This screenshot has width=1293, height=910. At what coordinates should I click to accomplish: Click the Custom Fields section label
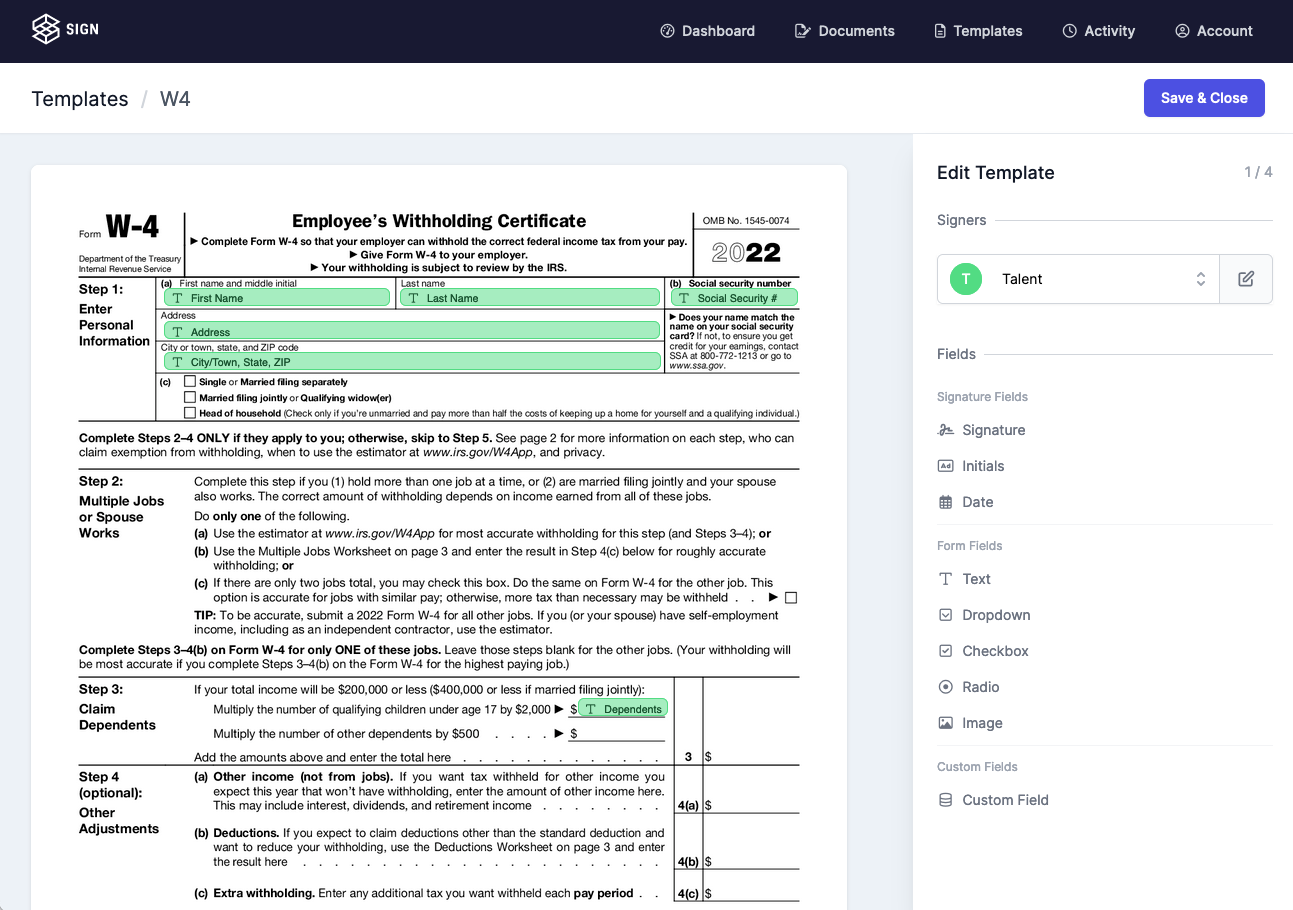click(977, 767)
